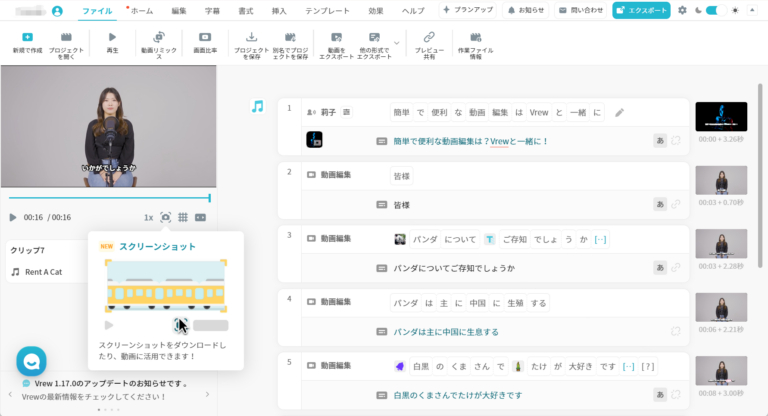Select the word パンダ in clip 4
Viewport: 768px width, 416px height.
click(x=406, y=303)
